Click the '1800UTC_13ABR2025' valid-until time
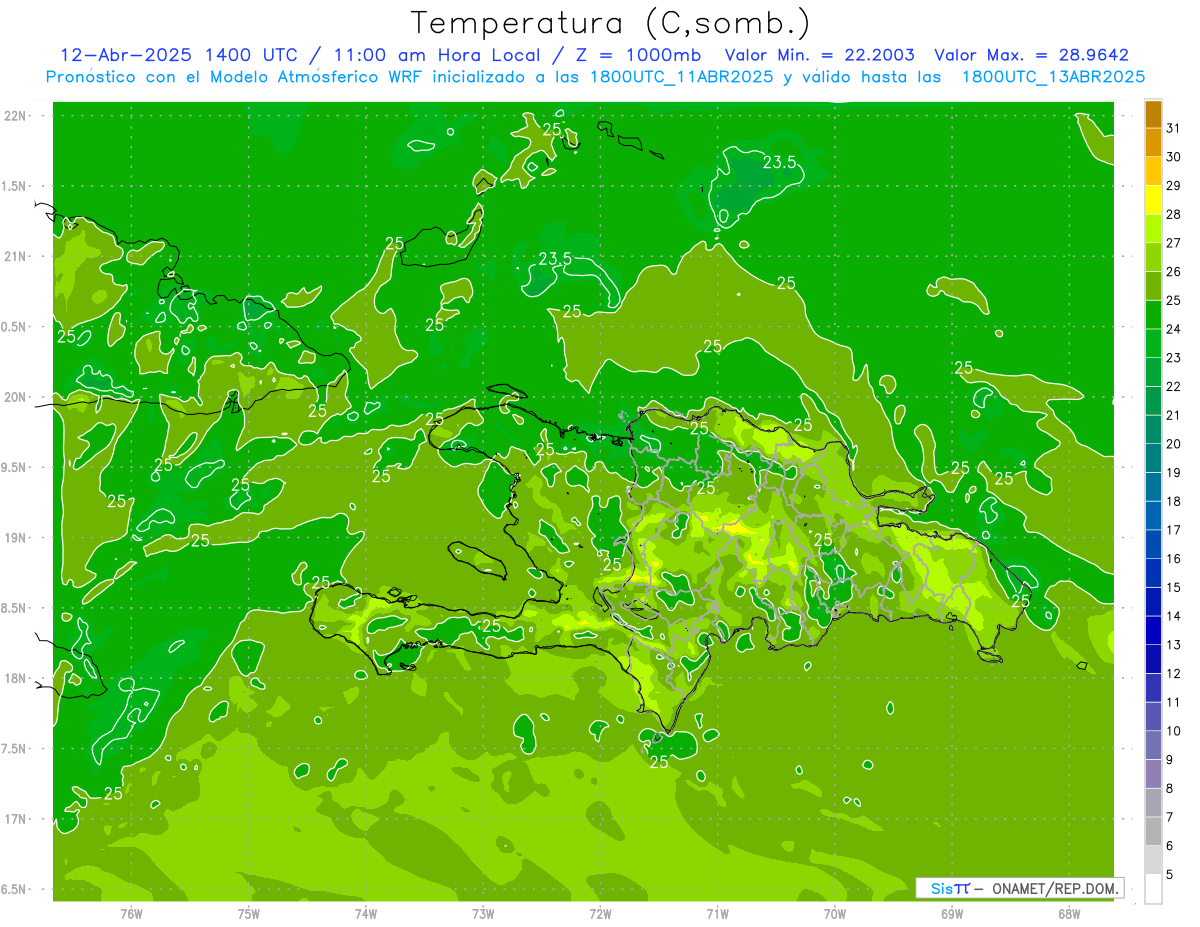This screenshot has height=927, width=1200. click(x=1053, y=77)
